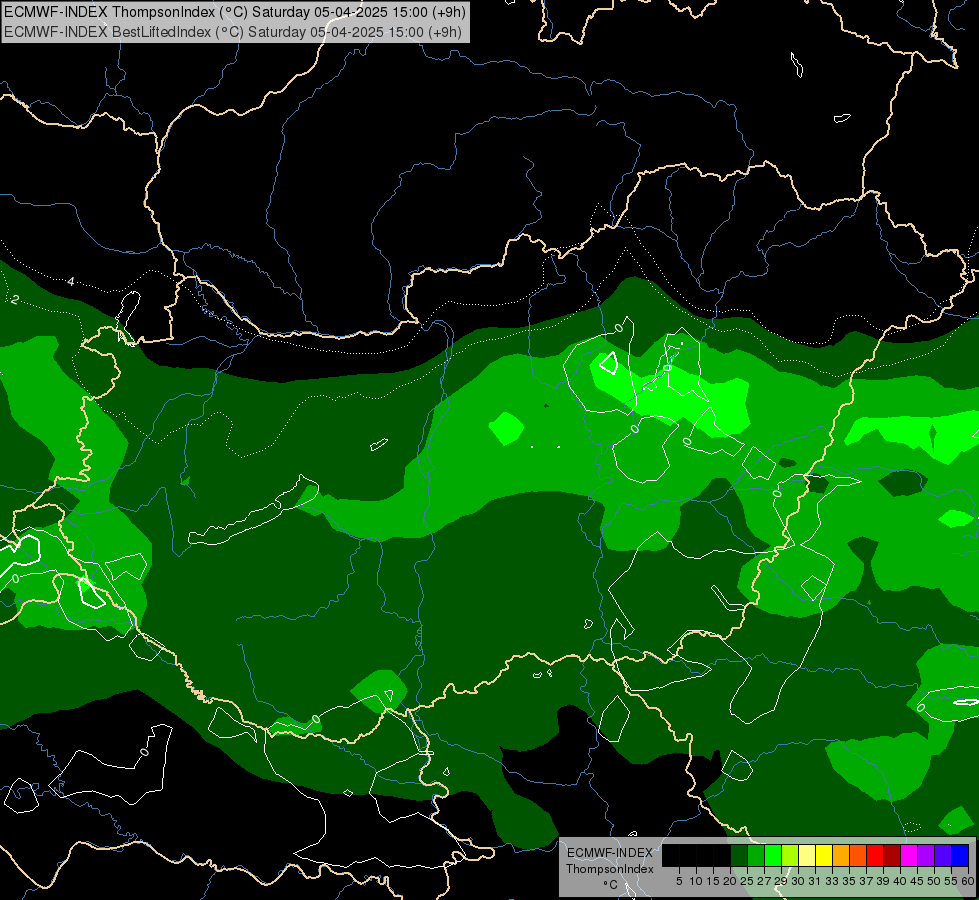
Task: Click the legend 'ECMWF-INDEX' label
Action: [x=609, y=853]
